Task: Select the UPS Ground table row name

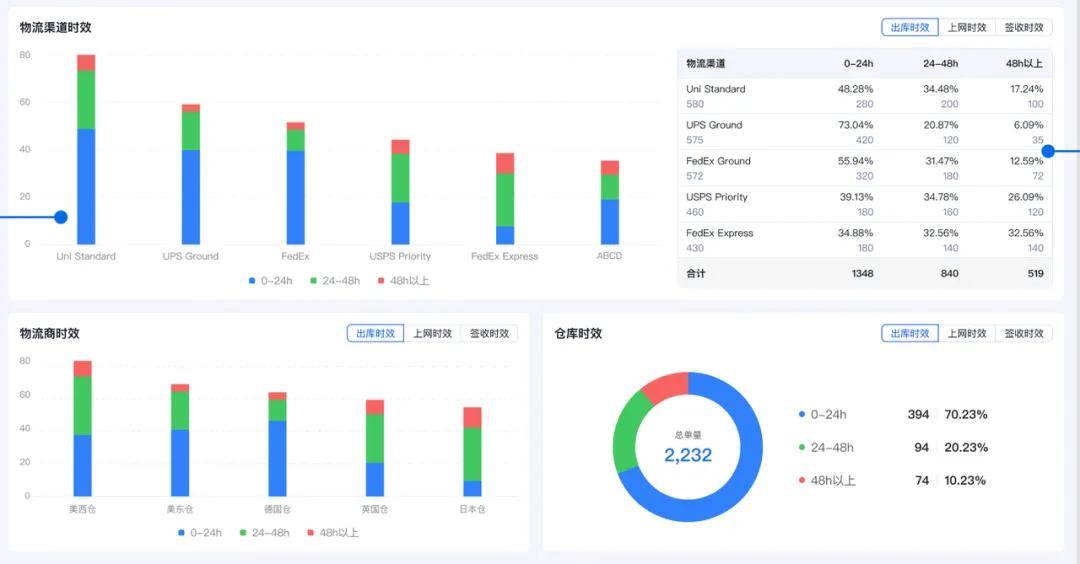Action: point(714,125)
